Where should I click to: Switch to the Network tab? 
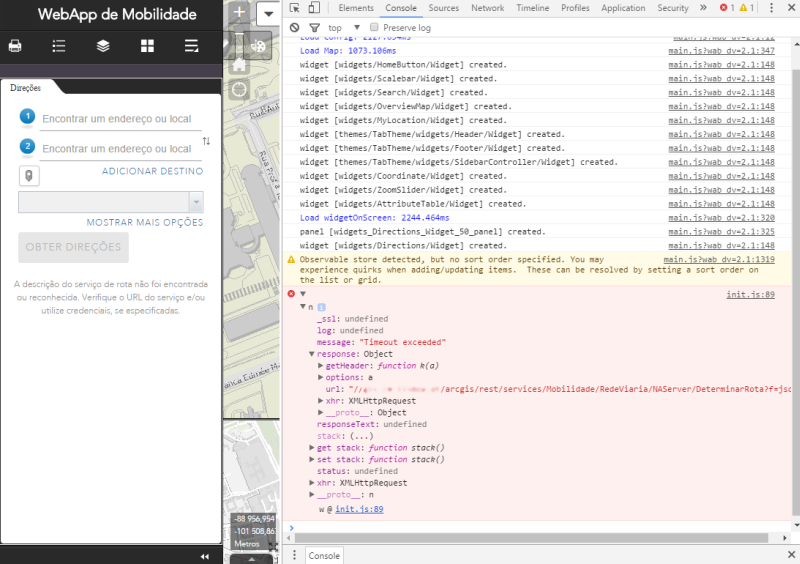pyautogui.click(x=487, y=8)
